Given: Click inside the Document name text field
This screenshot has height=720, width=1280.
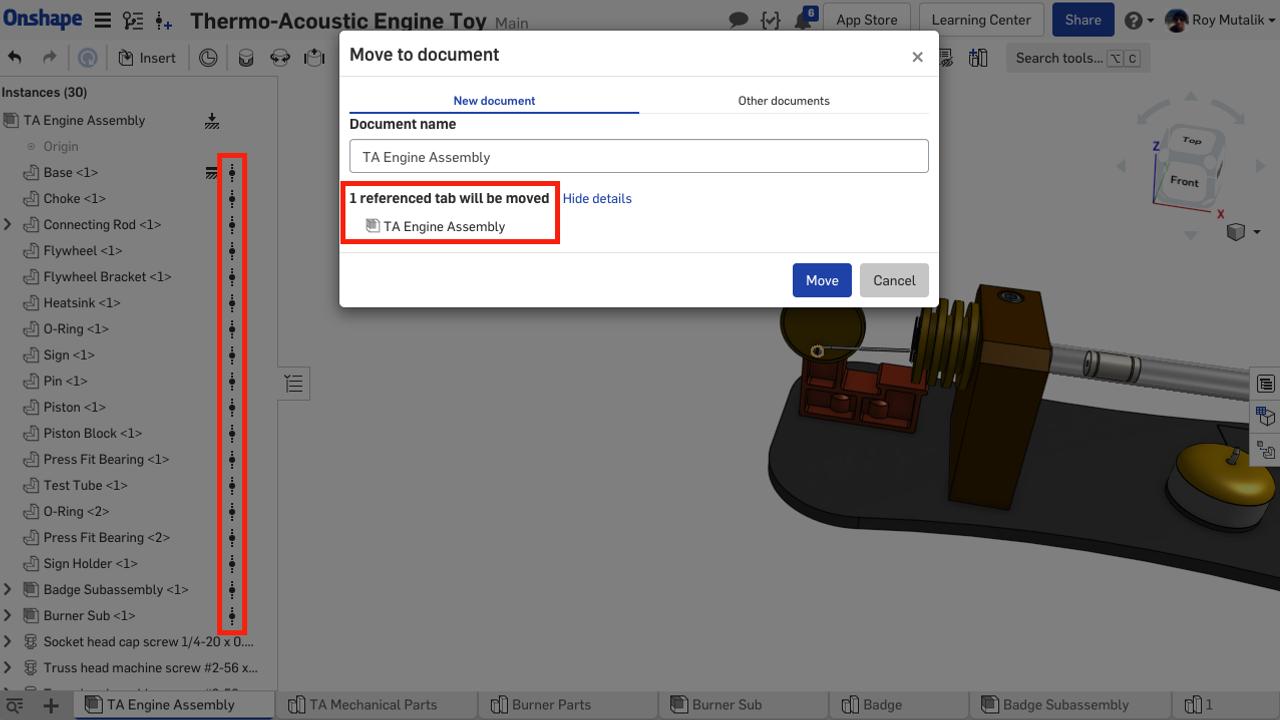Looking at the screenshot, I should [x=638, y=156].
